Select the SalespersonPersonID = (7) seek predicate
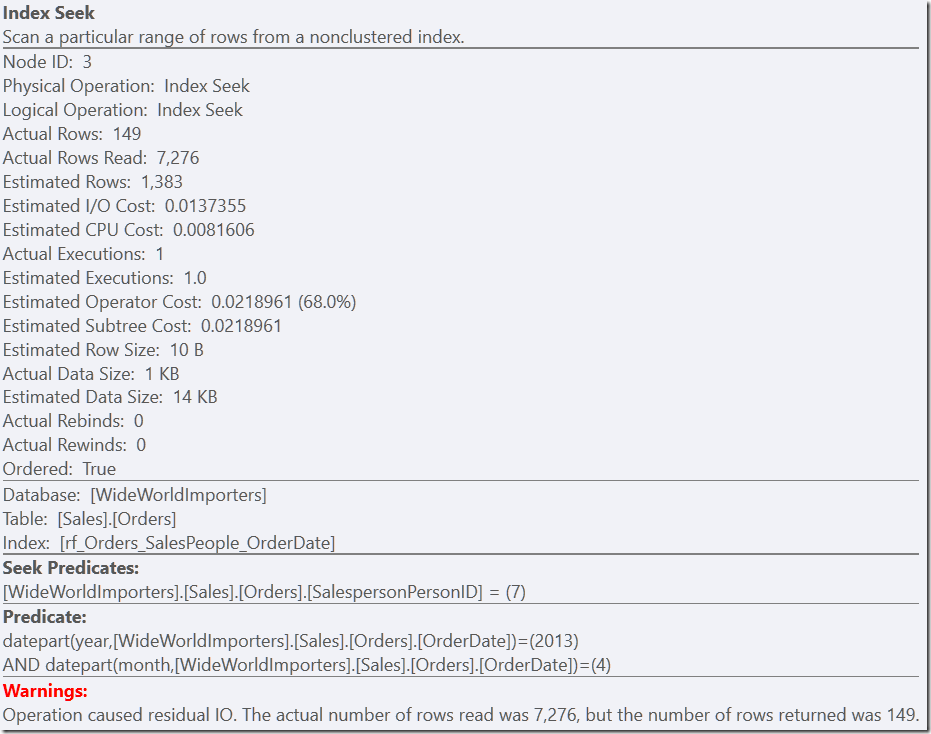931x734 pixels. tap(264, 592)
